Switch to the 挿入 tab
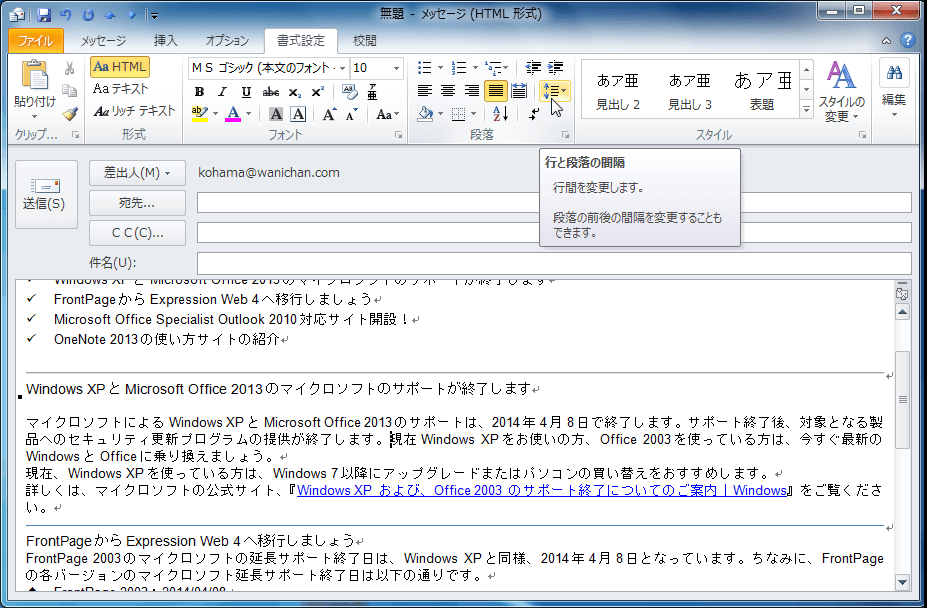Image resolution: width=927 pixels, height=608 pixels. tap(166, 40)
